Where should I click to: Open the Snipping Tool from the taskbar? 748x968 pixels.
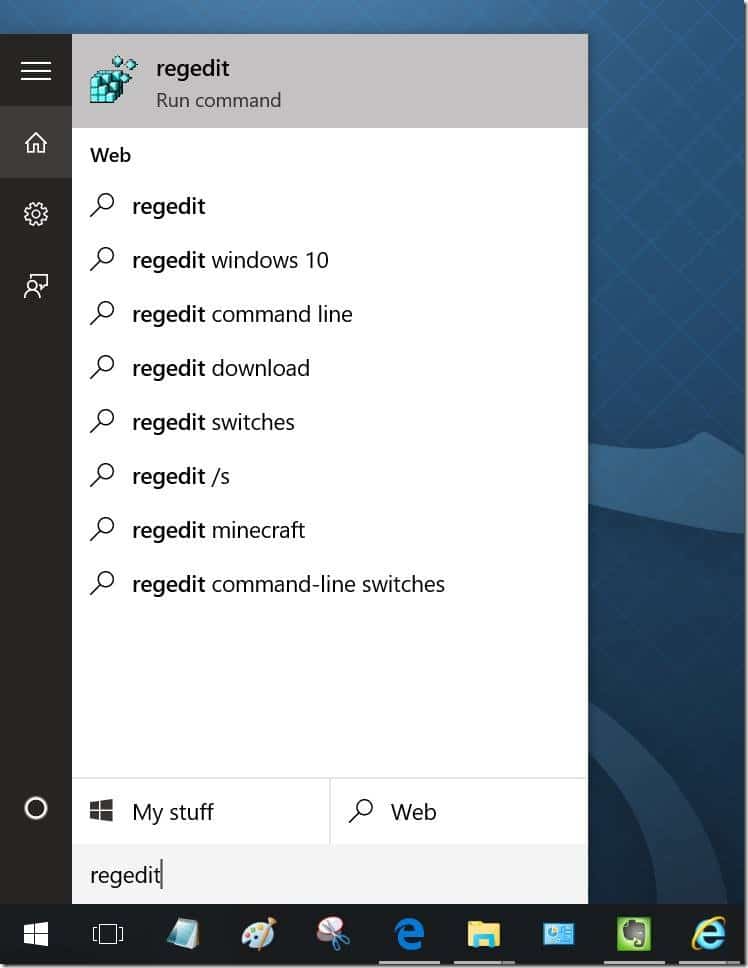334,934
